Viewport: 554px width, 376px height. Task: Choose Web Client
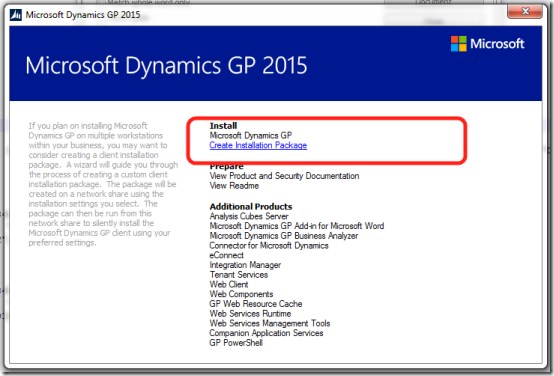(229, 284)
